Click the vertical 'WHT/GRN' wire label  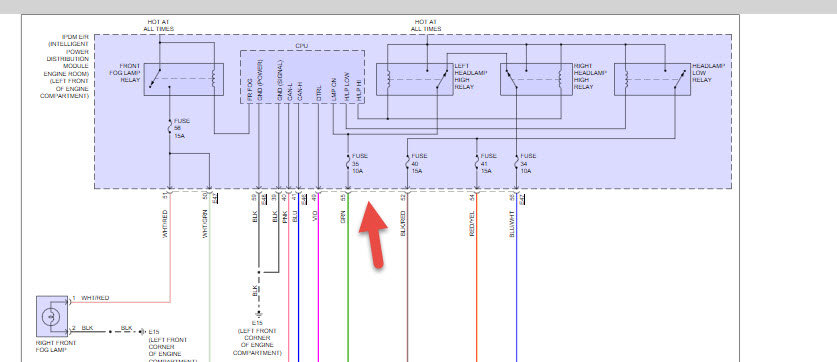pos(206,224)
